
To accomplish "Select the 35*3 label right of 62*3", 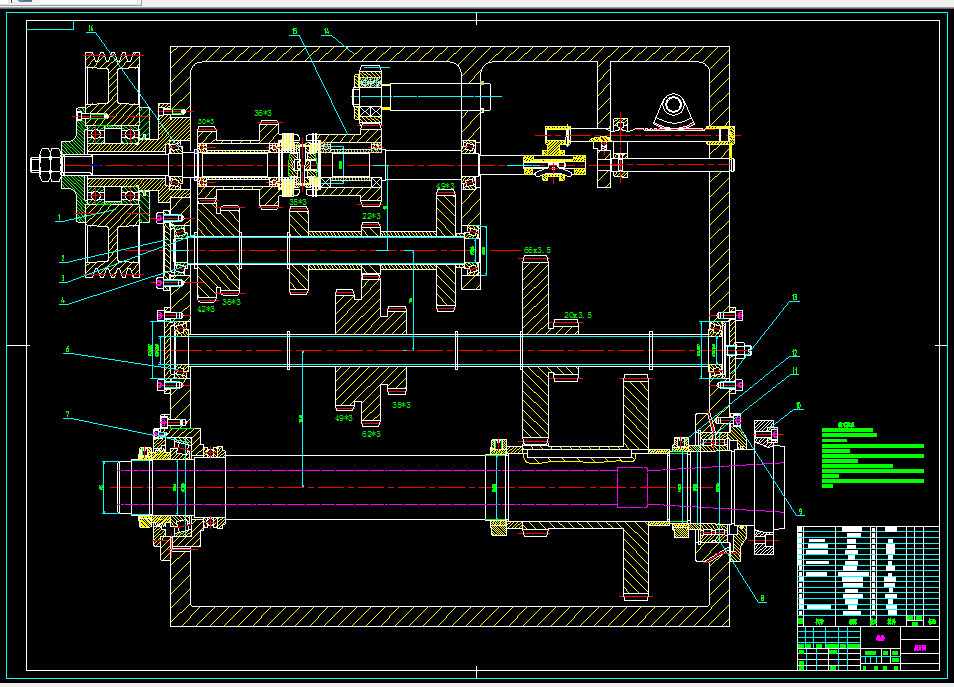I will pos(401,405).
